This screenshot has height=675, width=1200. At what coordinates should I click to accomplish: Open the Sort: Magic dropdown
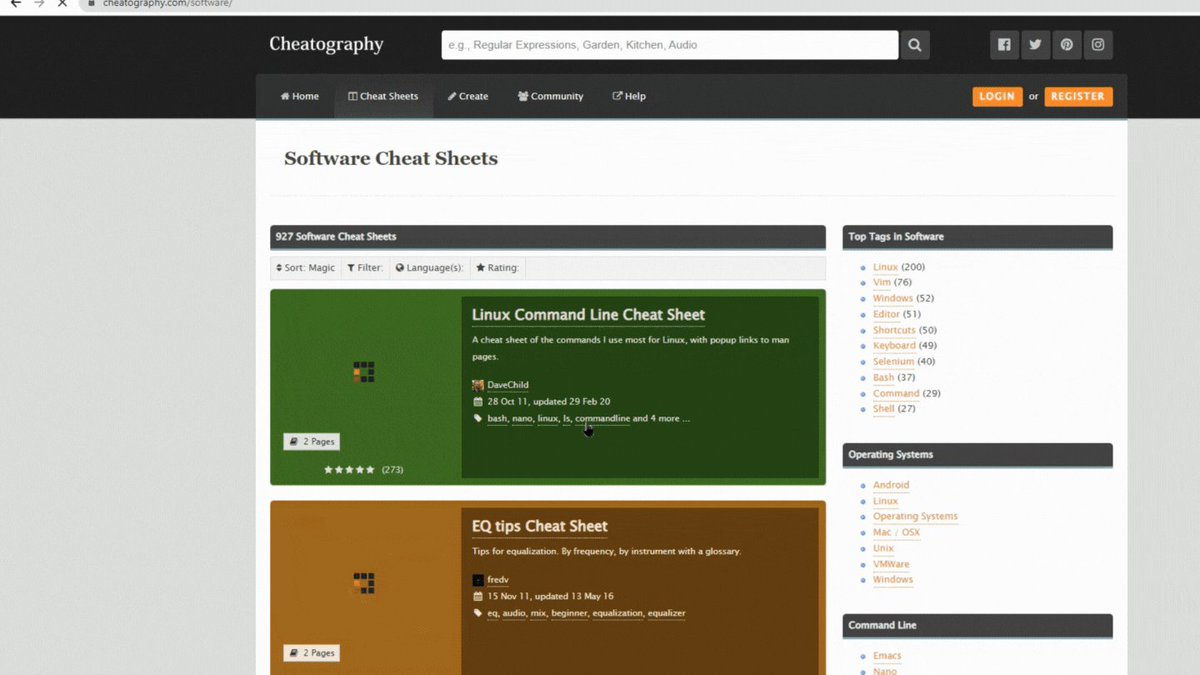[306, 268]
